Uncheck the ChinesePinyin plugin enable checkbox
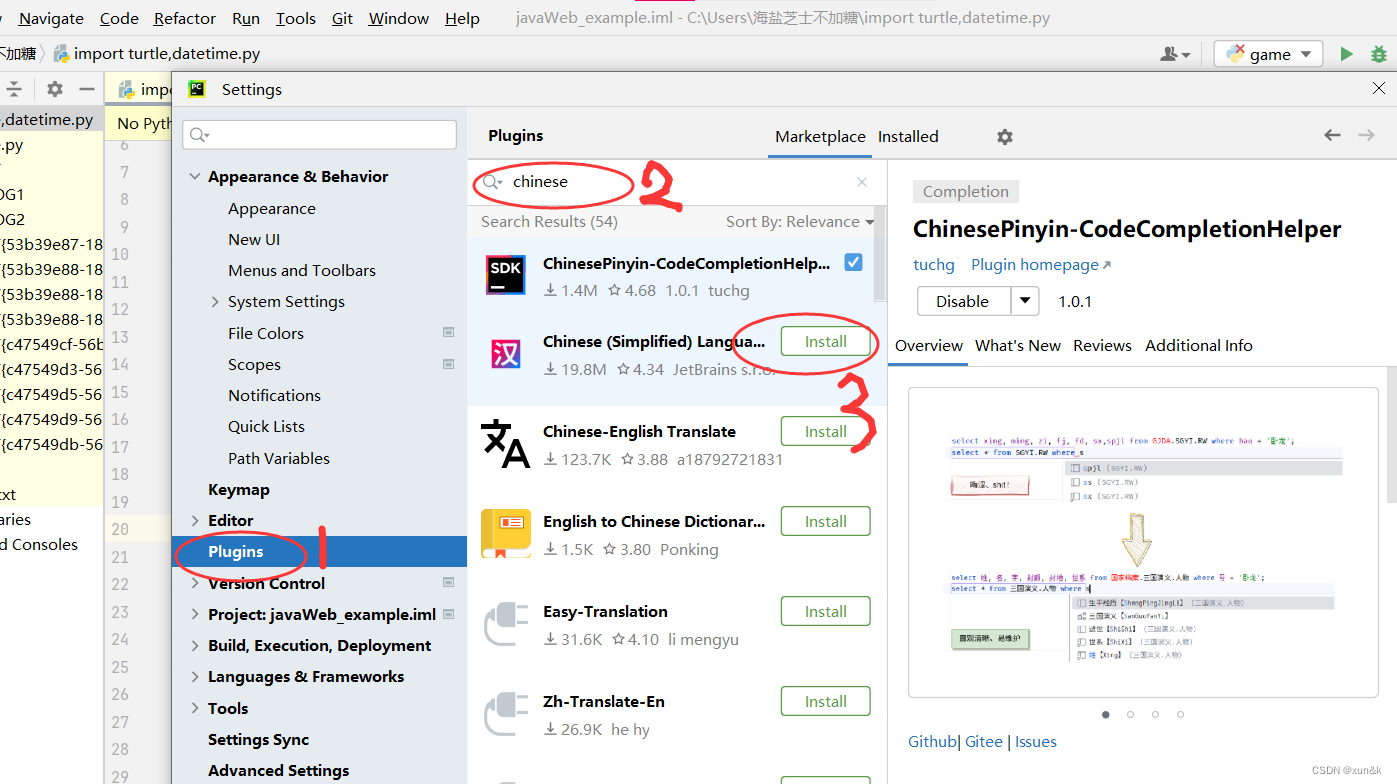 855,262
